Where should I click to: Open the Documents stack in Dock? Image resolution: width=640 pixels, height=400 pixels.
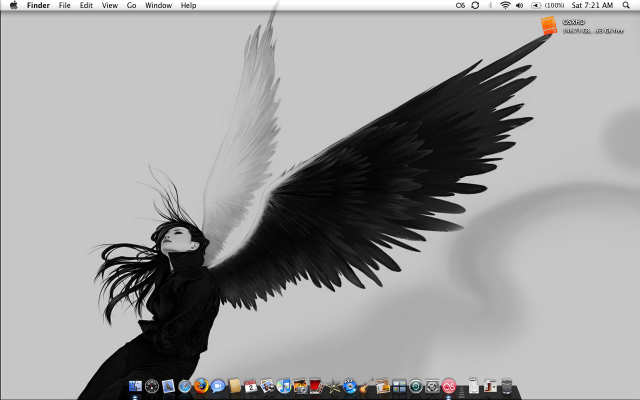click(x=473, y=386)
